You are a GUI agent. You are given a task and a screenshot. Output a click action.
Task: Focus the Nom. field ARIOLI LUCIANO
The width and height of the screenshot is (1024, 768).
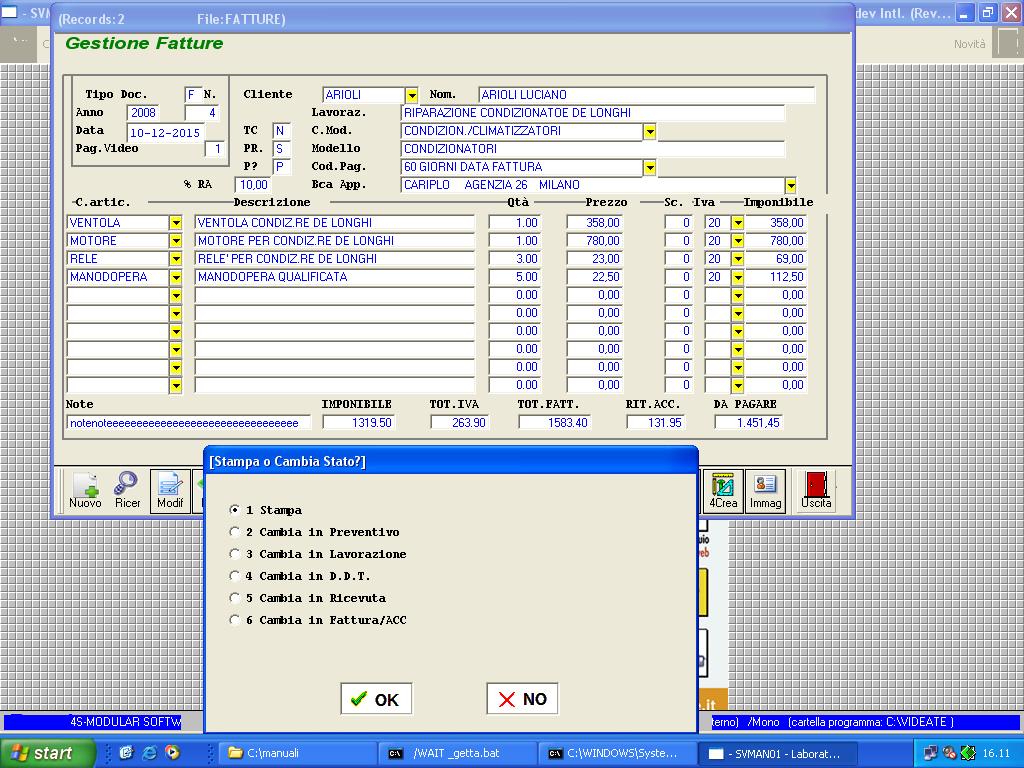[x=647, y=95]
